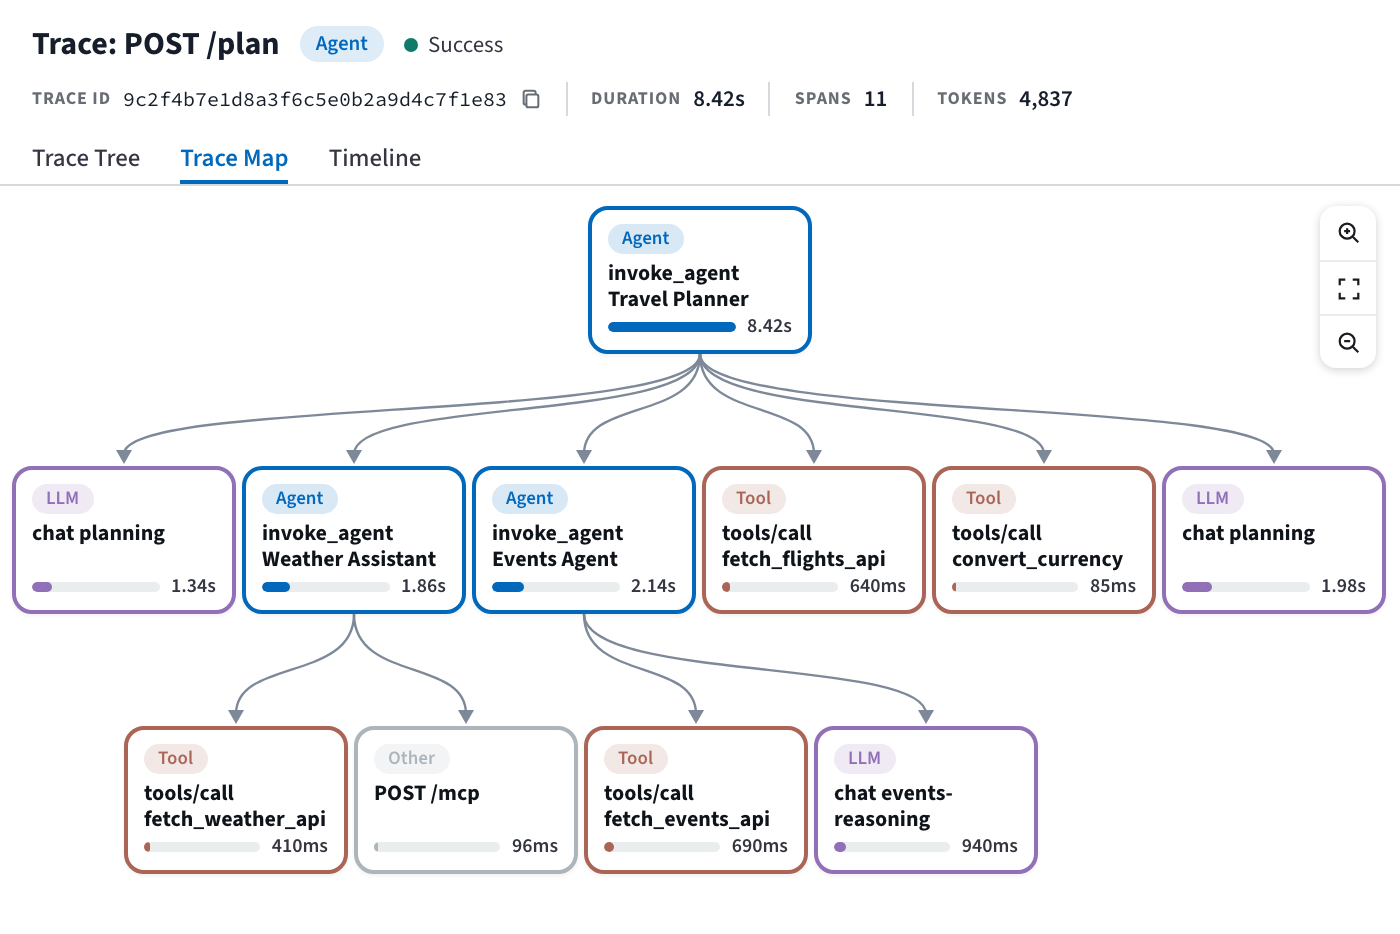Switch to the Trace Tree tab
The image size is (1400, 934).
point(86,158)
